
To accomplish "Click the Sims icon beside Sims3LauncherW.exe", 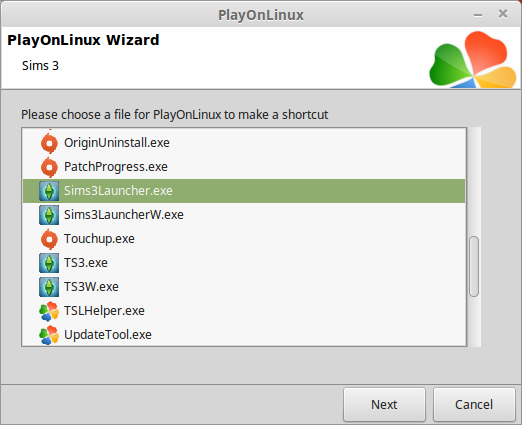I will point(49,215).
